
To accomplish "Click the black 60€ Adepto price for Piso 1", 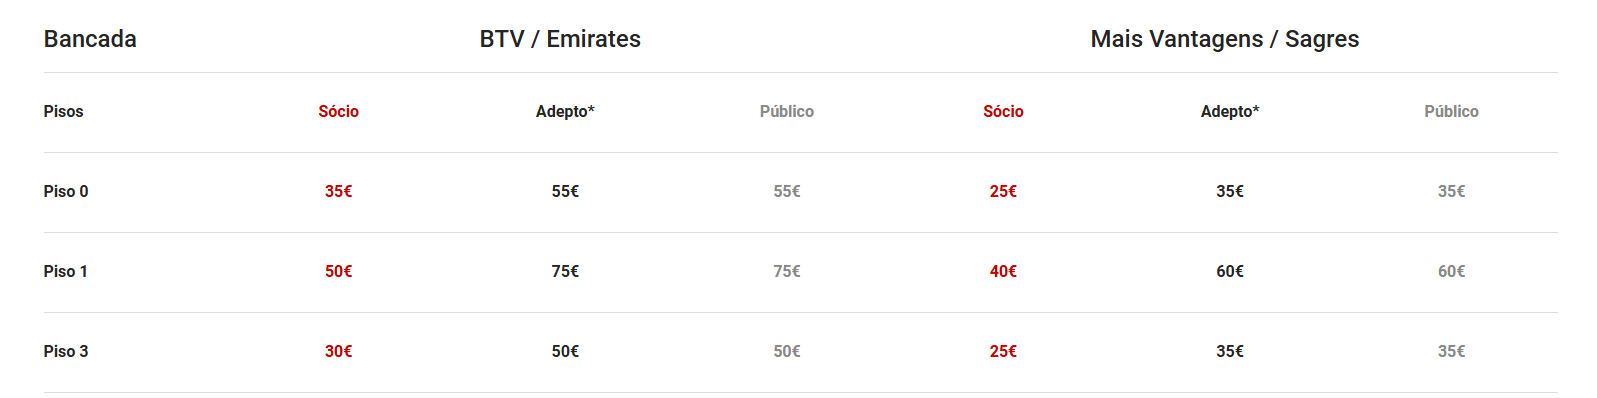I will [x=1230, y=271].
